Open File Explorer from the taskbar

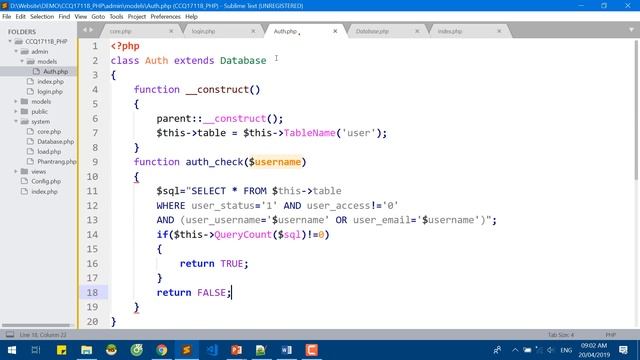[x=87, y=350]
